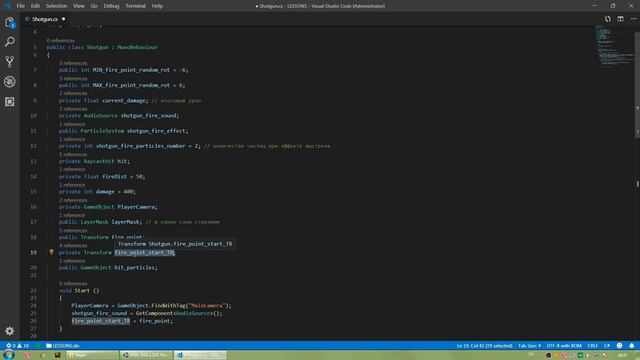The height and width of the screenshot is (360, 640).
Task: Click '4 references' CodeLens above fire_point_start_TR
Action: pos(73,245)
